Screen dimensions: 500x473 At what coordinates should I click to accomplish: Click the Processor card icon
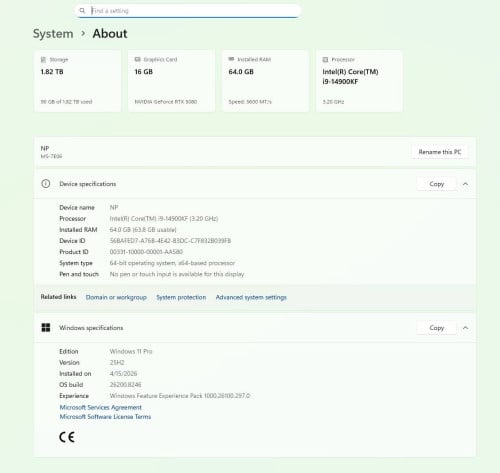tap(325, 60)
